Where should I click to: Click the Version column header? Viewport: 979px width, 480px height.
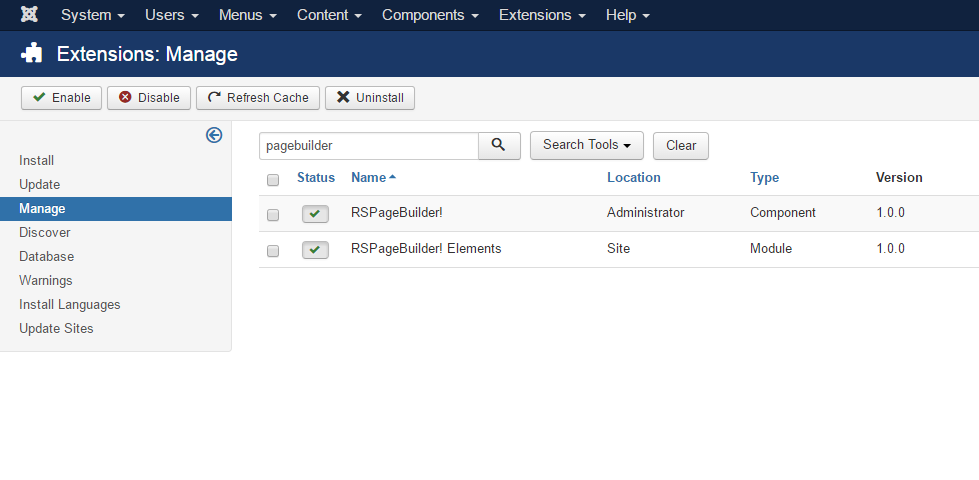pos(899,177)
